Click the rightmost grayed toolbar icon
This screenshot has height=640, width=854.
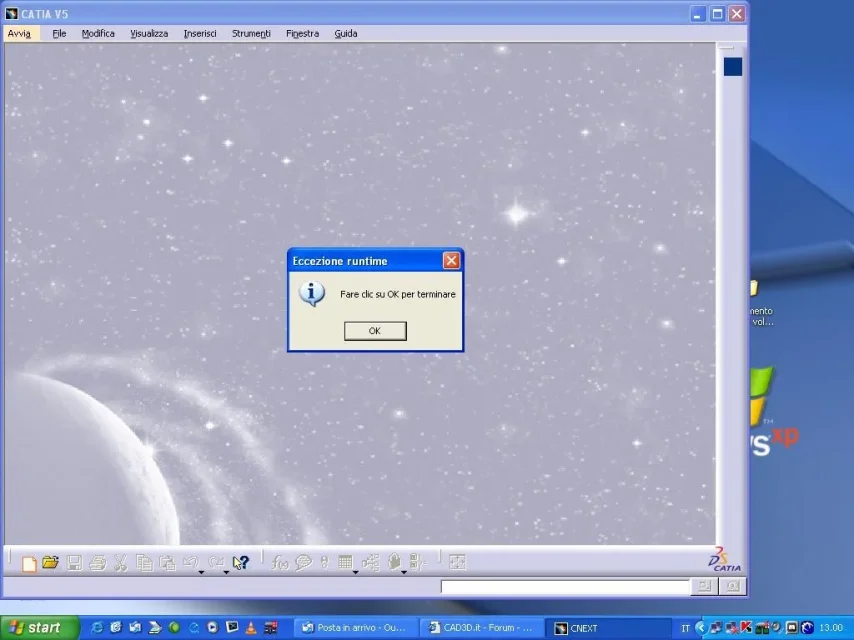tap(457, 562)
